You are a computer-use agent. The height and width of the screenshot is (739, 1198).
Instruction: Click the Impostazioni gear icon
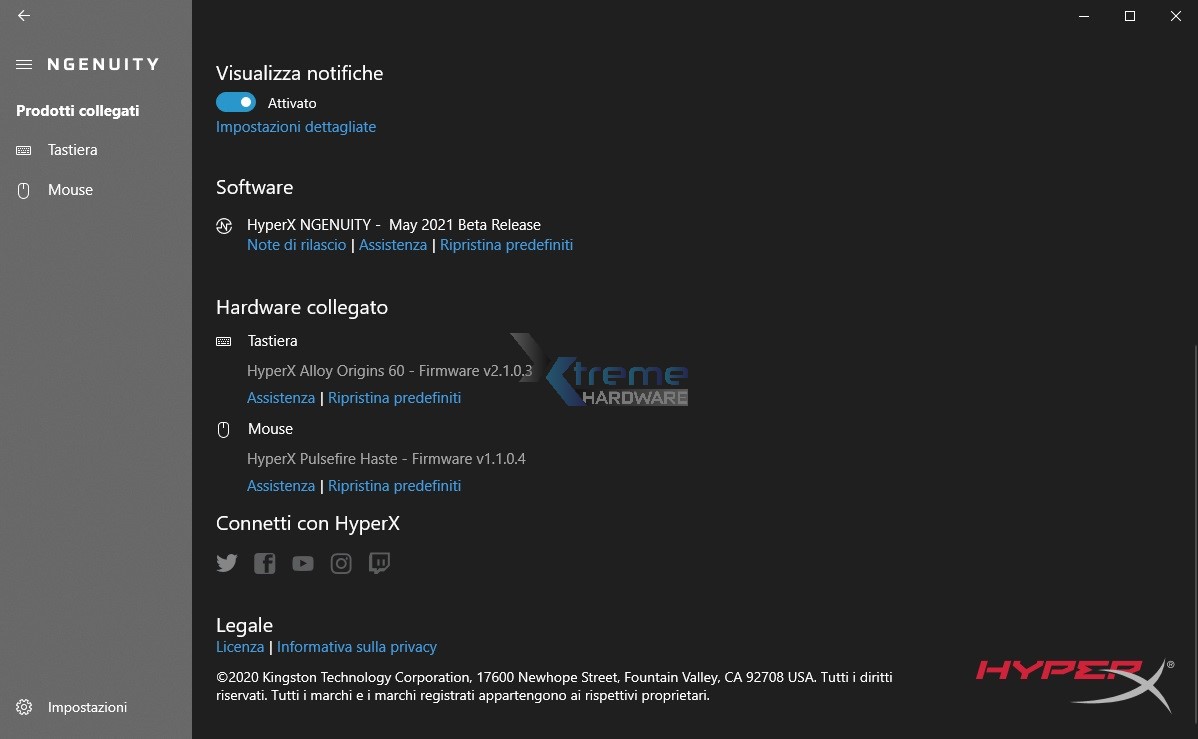[x=24, y=707]
